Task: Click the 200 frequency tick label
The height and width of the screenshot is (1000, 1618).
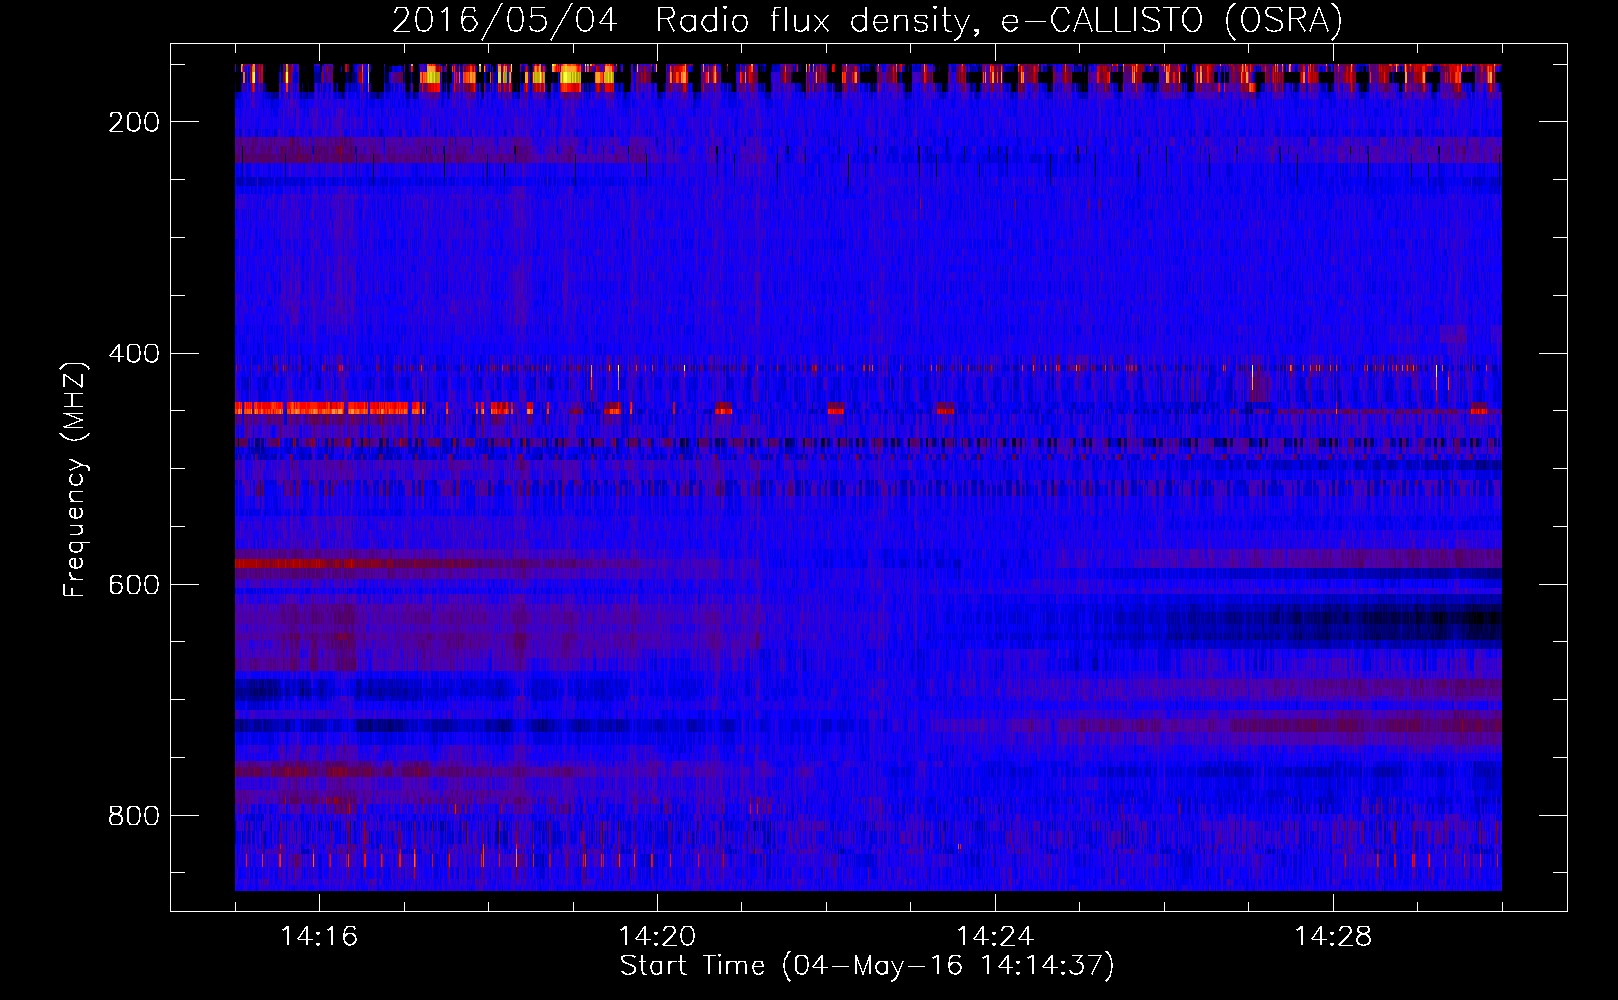Action: pos(134,122)
